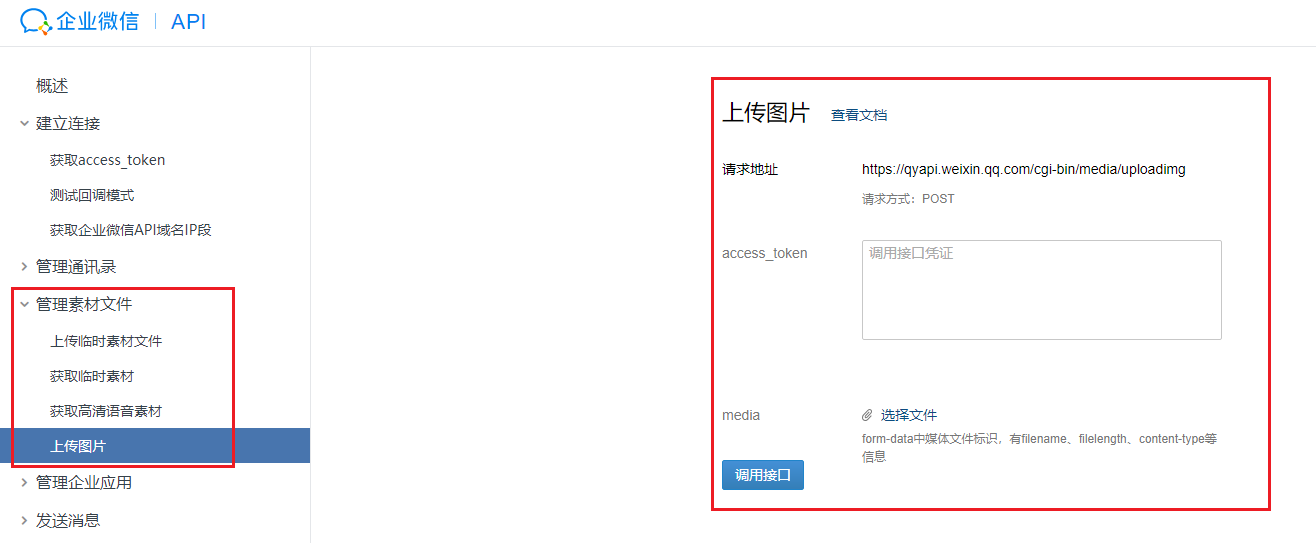Viewport: 1316px width, 543px height.
Task: Collapse the 管理素材文件 section chevron
Action: (x=24, y=304)
